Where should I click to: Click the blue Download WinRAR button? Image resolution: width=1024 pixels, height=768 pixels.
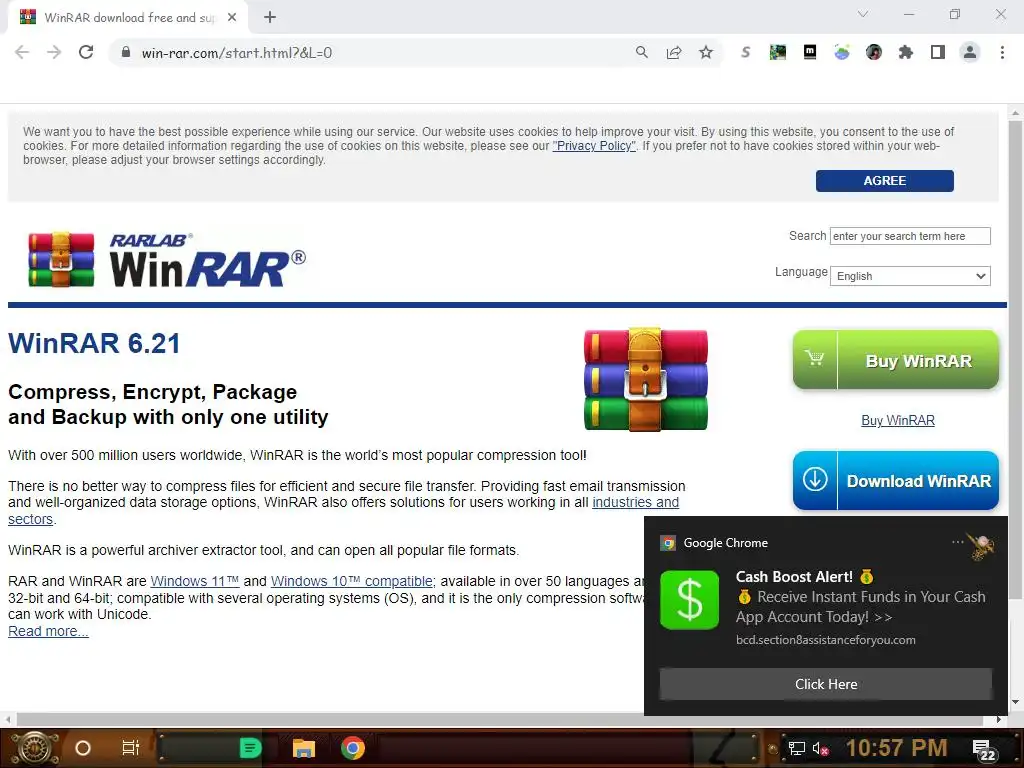[895, 481]
